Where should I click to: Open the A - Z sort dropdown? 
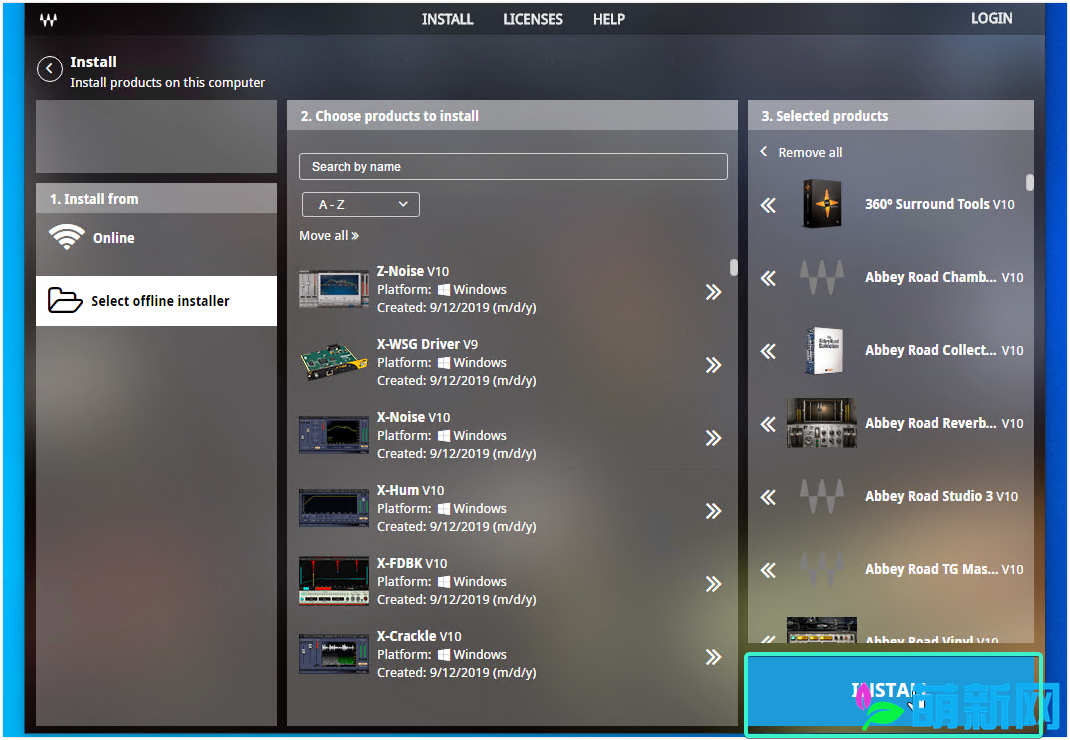(x=360, y=204)
